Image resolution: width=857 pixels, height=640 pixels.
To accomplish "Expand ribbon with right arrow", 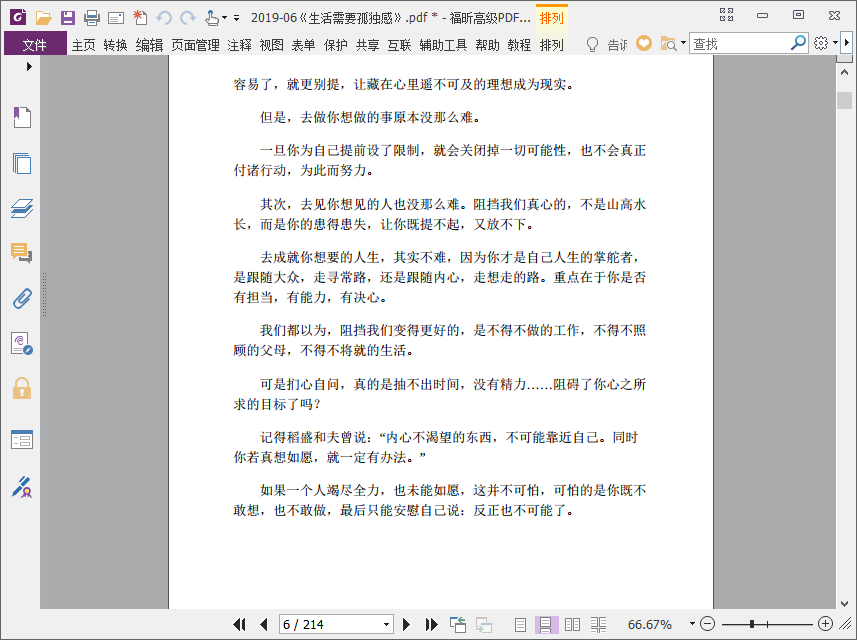I will tap(847, 43).
